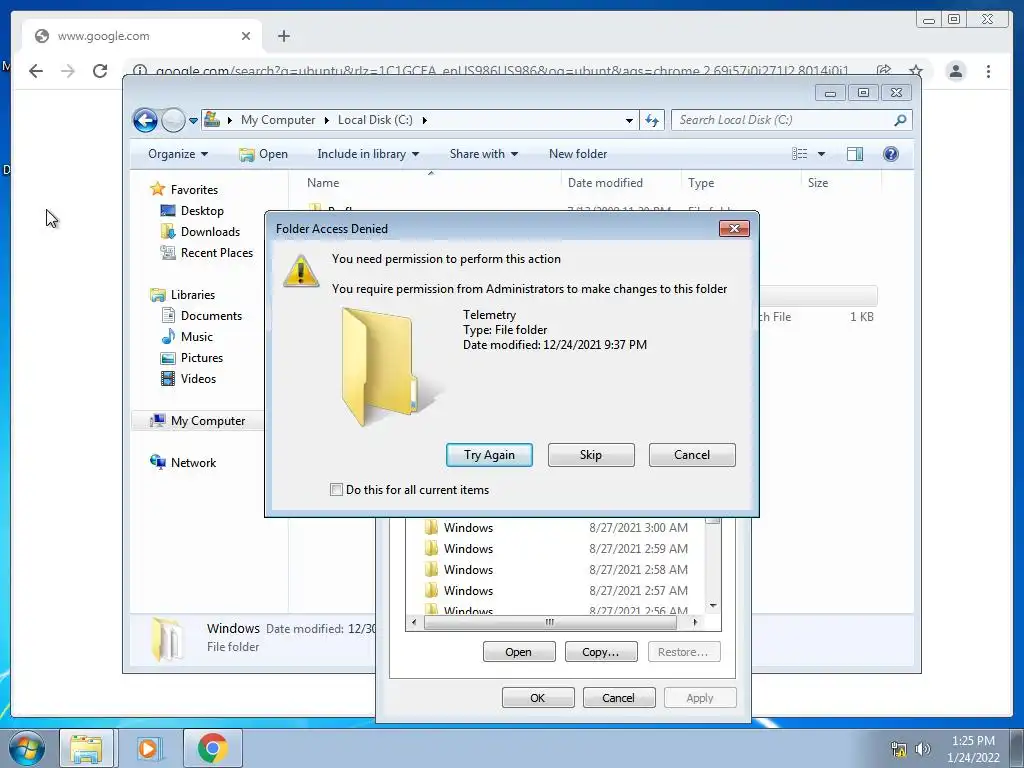Toggle the preview pane icon
Screen dimensions: 1024x768
pyautogui.click(x=855, y=154)
